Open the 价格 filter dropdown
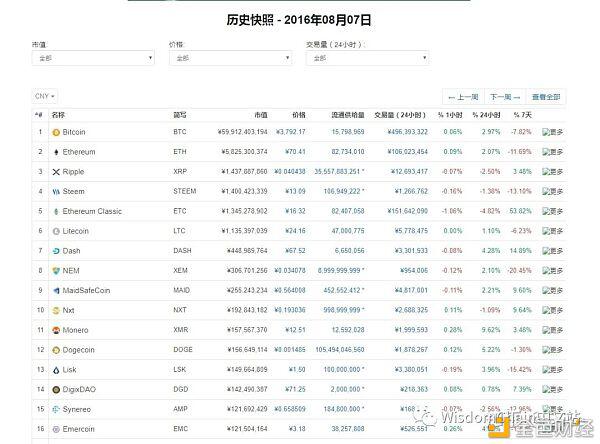The width and height of the screenshot is (600, 444). tap(230, 58)
